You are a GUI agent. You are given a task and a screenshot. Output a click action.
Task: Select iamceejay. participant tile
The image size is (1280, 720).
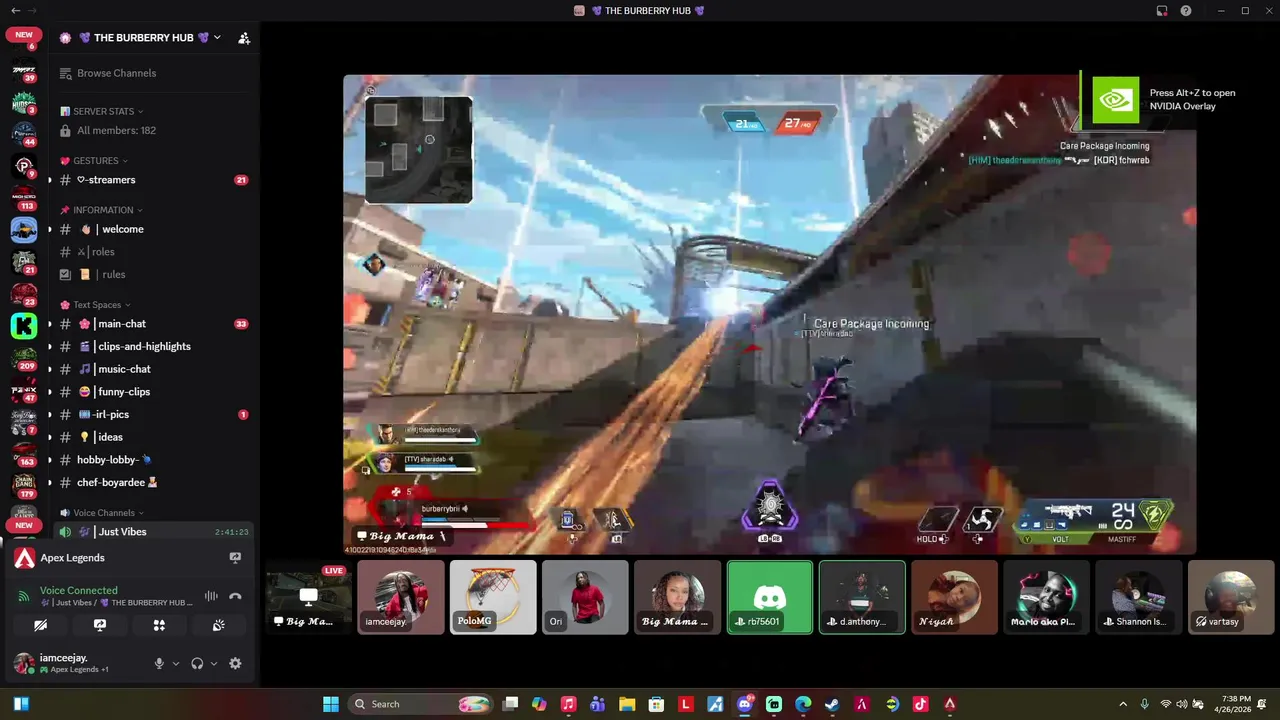[401, 597]
